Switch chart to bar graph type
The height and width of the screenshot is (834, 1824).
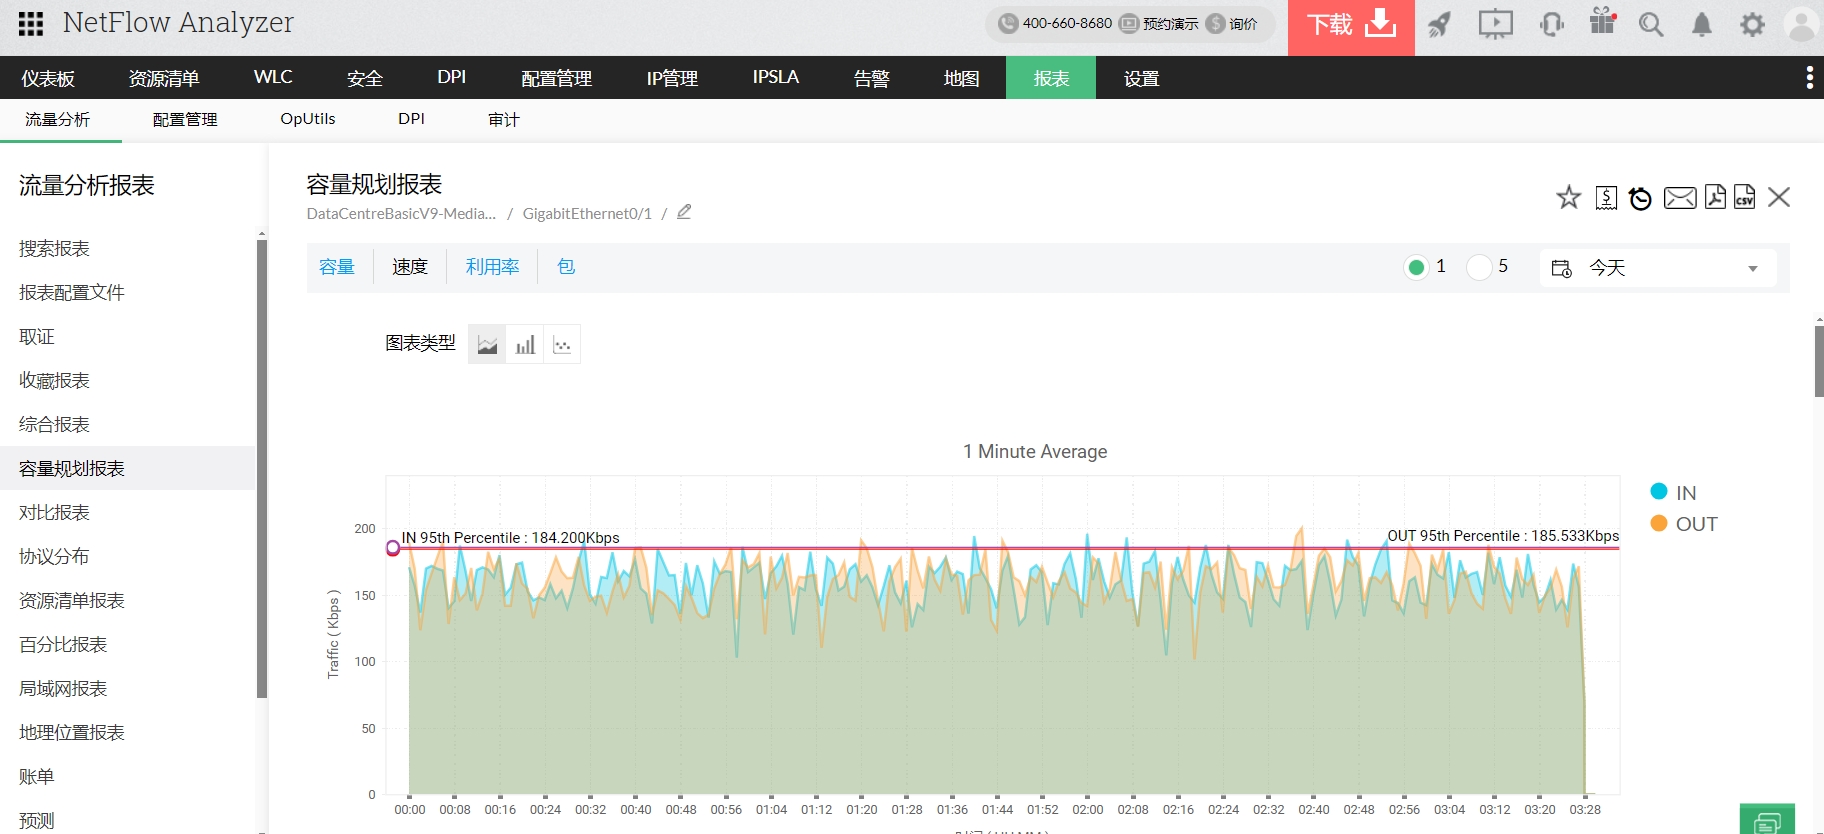point(525,345)
